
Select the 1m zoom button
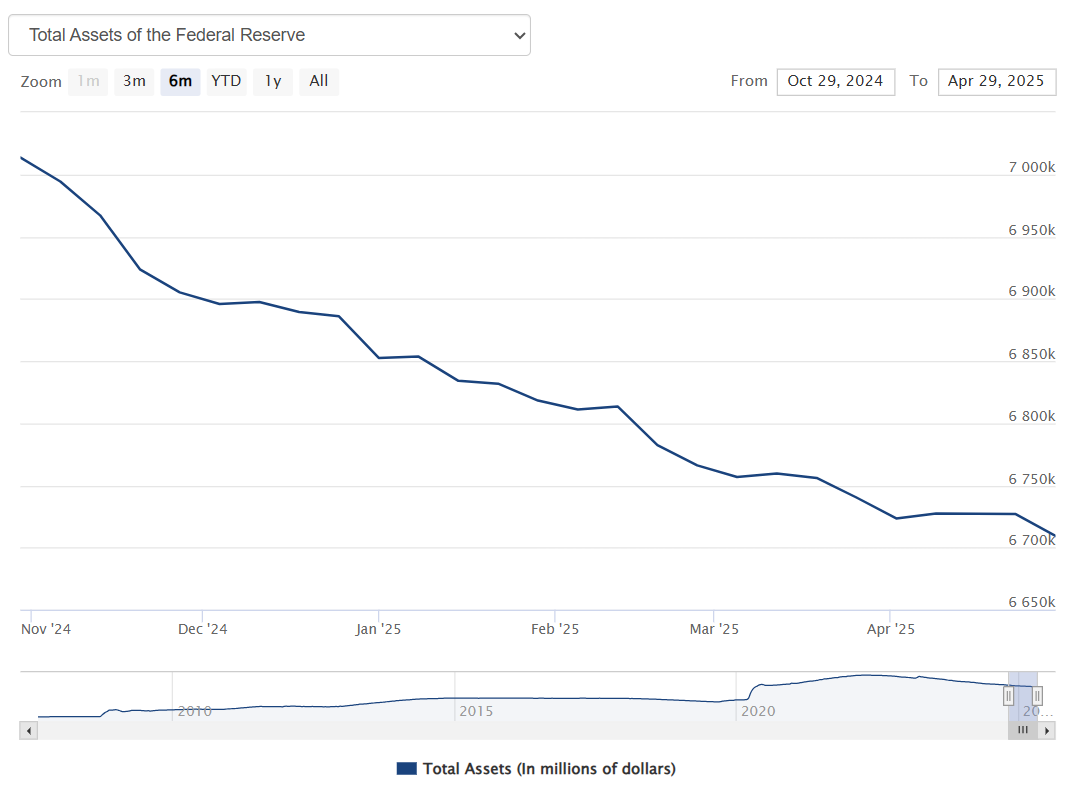pyautogui.click(x=88, y=82)
